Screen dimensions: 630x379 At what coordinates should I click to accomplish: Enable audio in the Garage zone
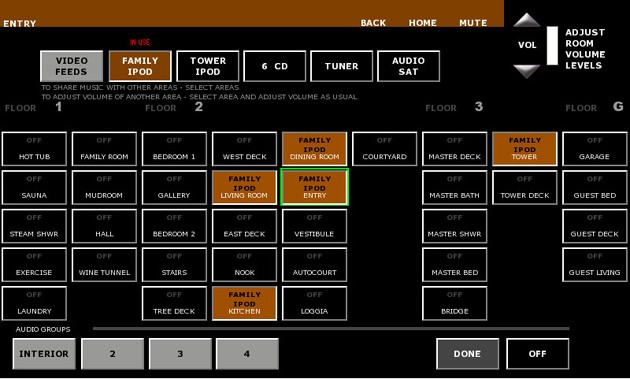[594, 149]
